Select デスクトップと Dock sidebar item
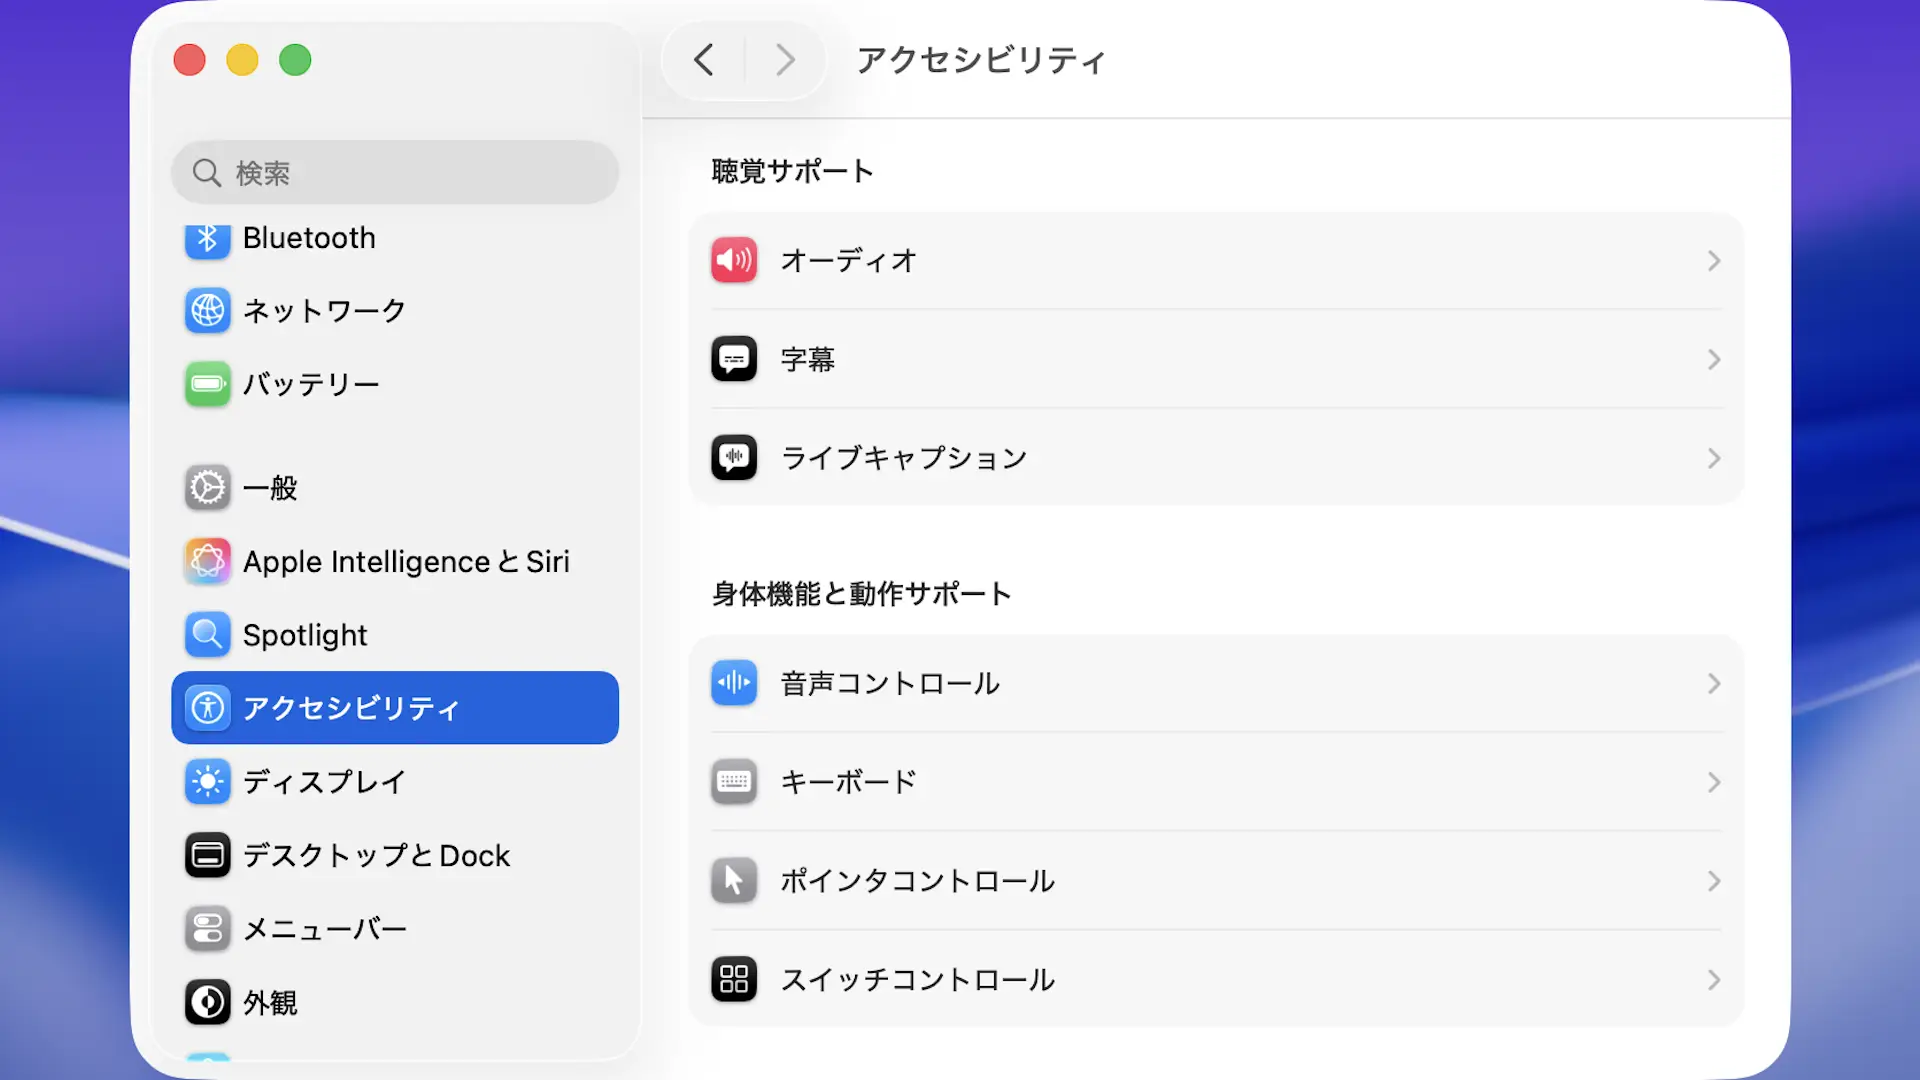This screenshot has width=1920, height=1080. pos(376,856)
